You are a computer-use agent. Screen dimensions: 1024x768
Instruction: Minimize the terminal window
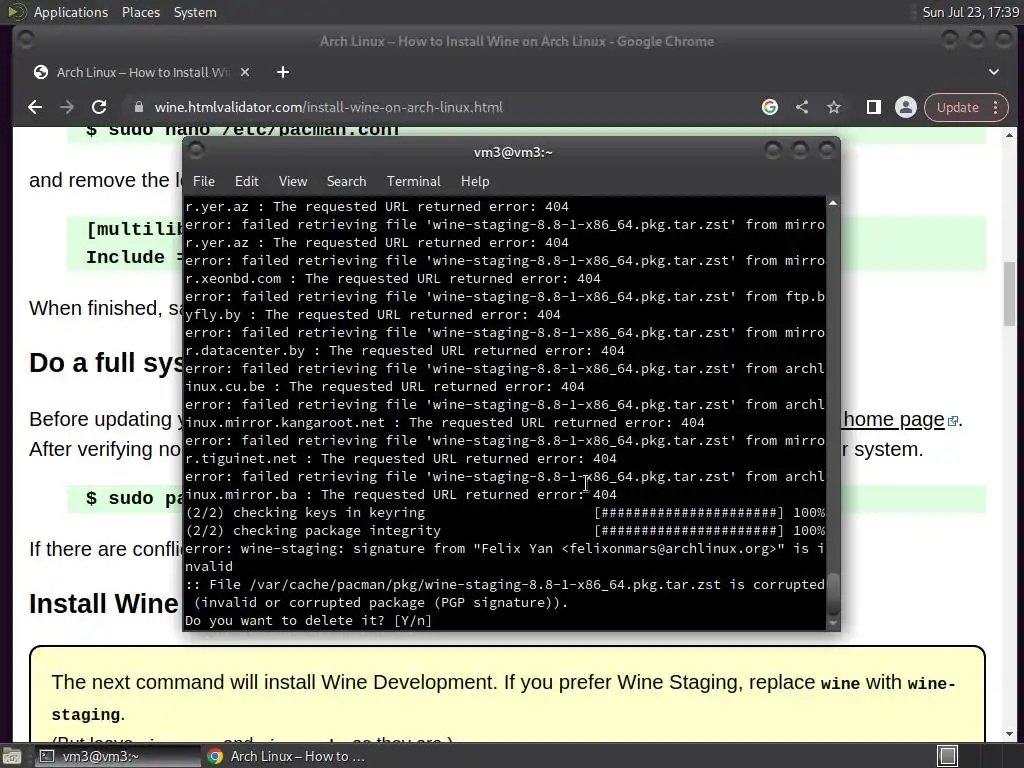coord(773,151)
